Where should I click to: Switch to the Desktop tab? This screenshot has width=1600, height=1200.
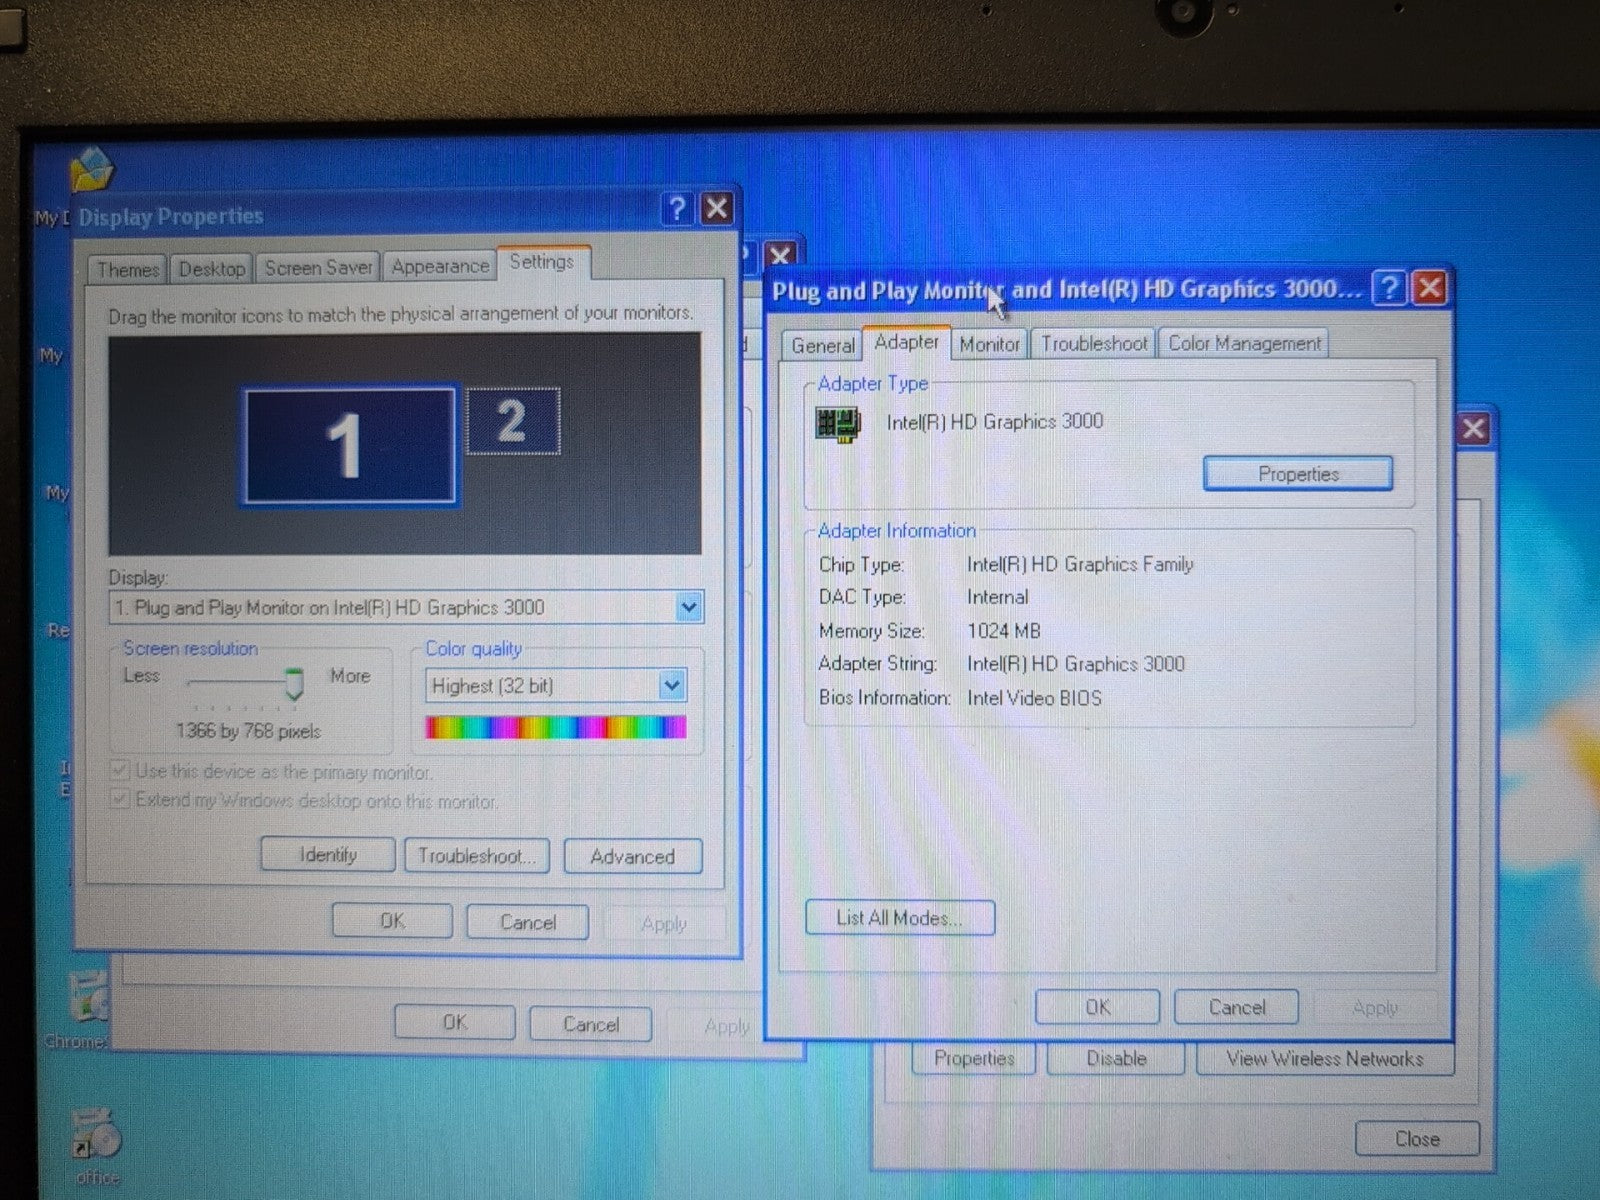pos(211,269)
